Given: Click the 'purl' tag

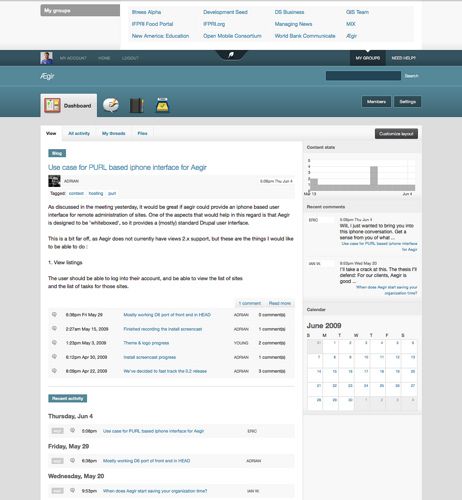Looking at the screenshot, I should point(112,193).
